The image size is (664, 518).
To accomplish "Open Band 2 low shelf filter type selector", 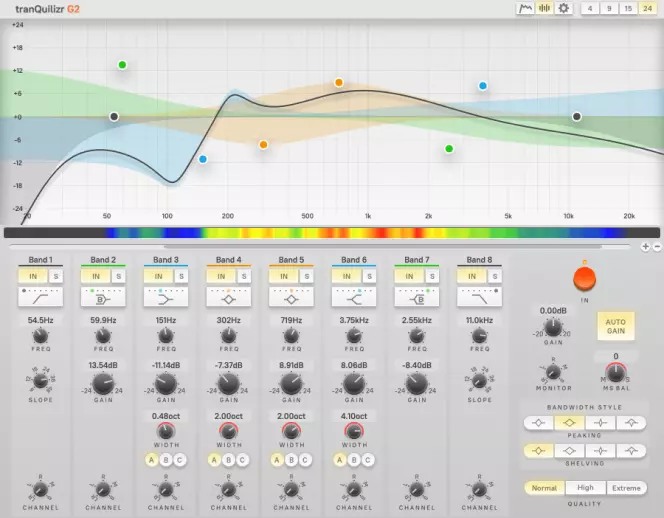I will [103, 296].
